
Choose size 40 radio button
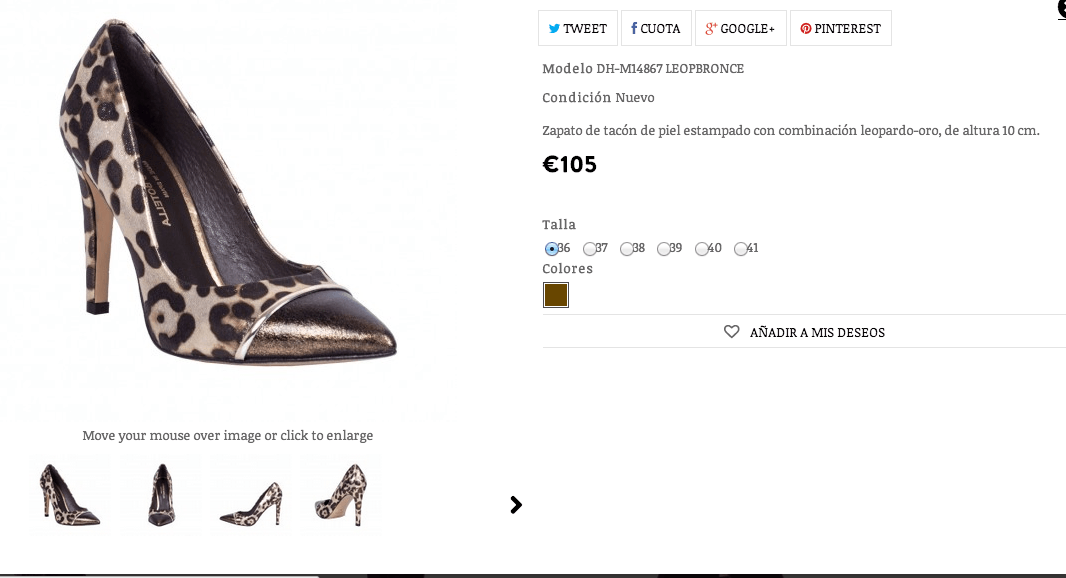[x=702, y=249]
